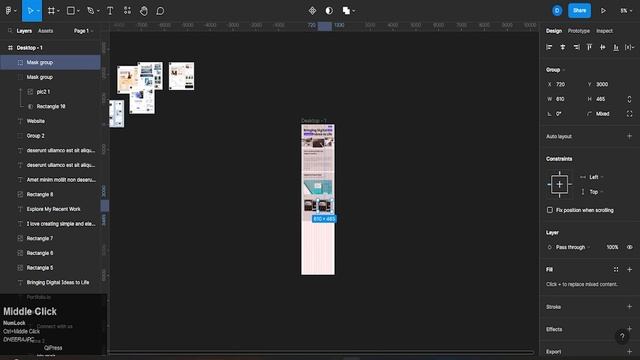Viewport: 640px width, 360px height.
Task: Open the Group type dropdown
Action: click(556, 70)
